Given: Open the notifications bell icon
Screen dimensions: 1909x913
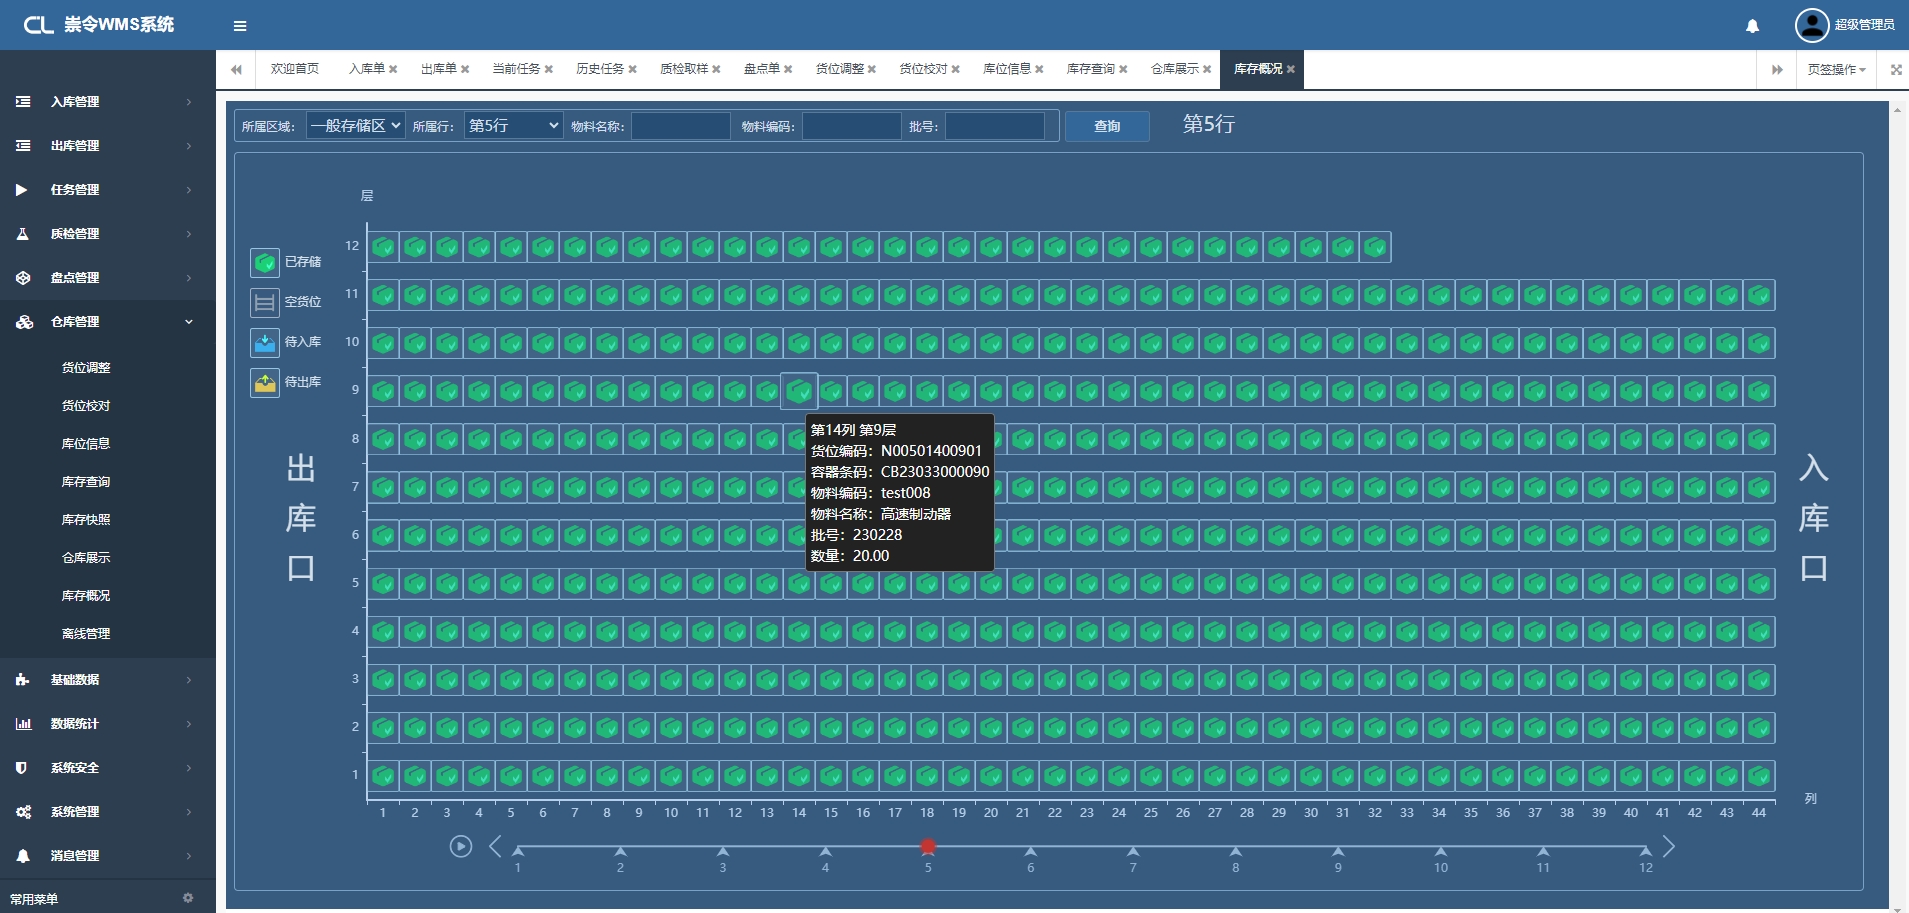Looking at the screenshot, I should (1752, 26).
